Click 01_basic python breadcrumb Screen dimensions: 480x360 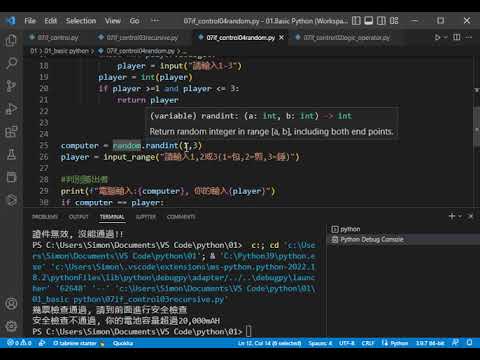tap(67, 51)
